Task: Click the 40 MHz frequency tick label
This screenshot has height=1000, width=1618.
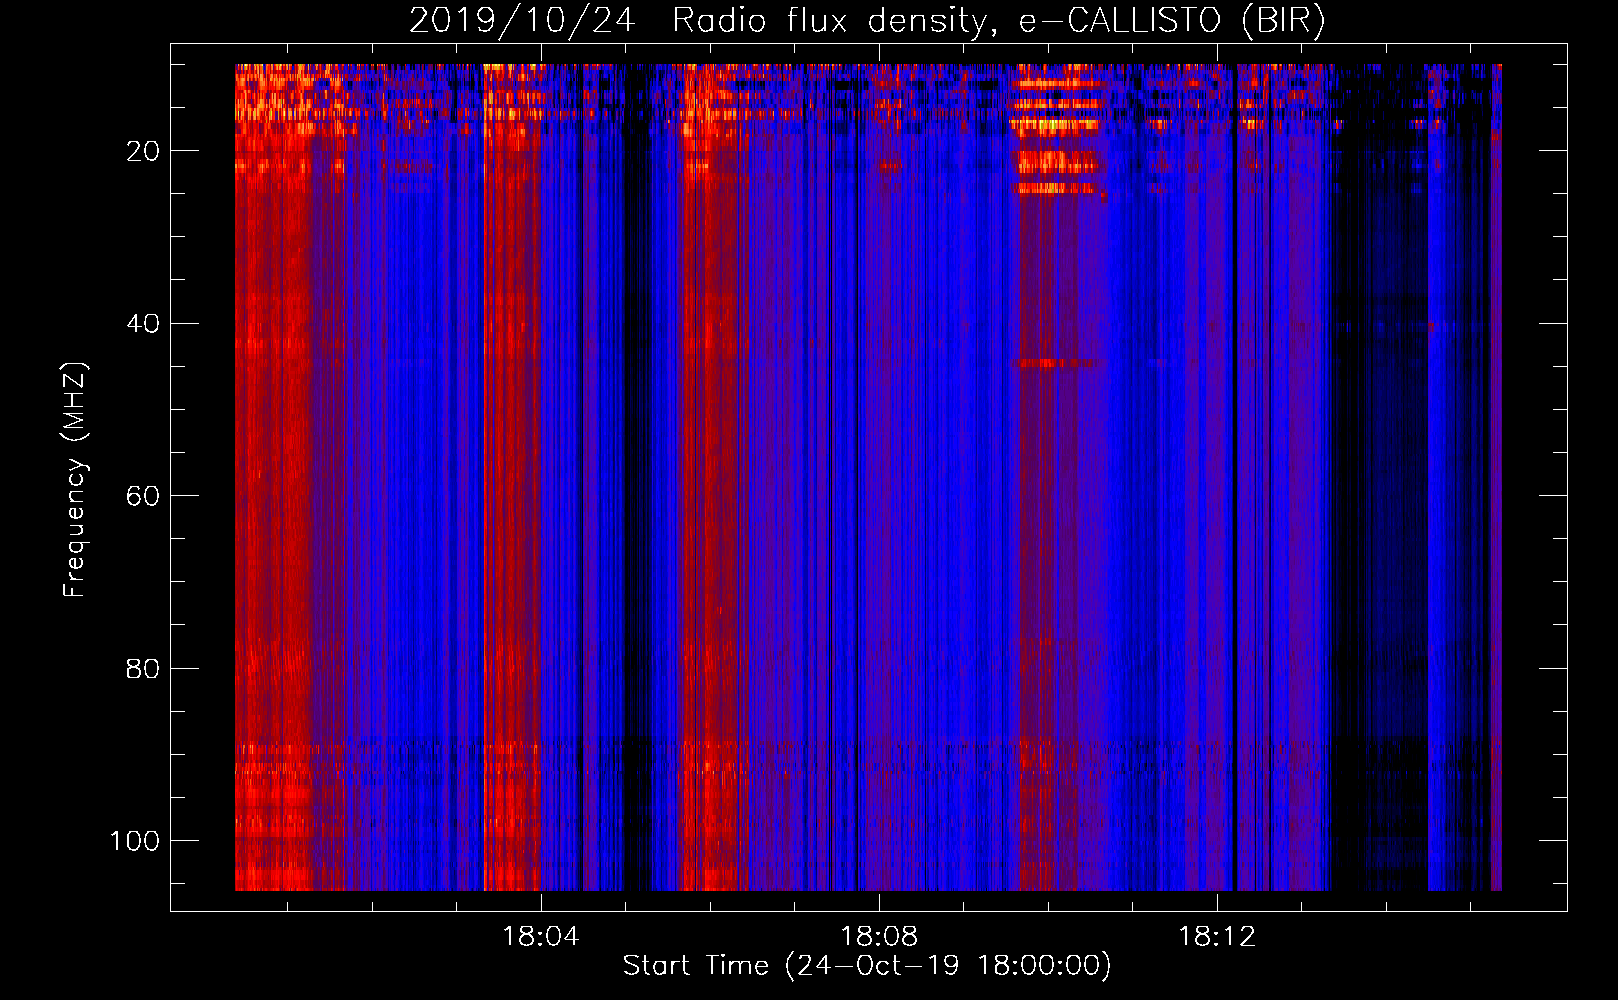Action: coord(143,324)
